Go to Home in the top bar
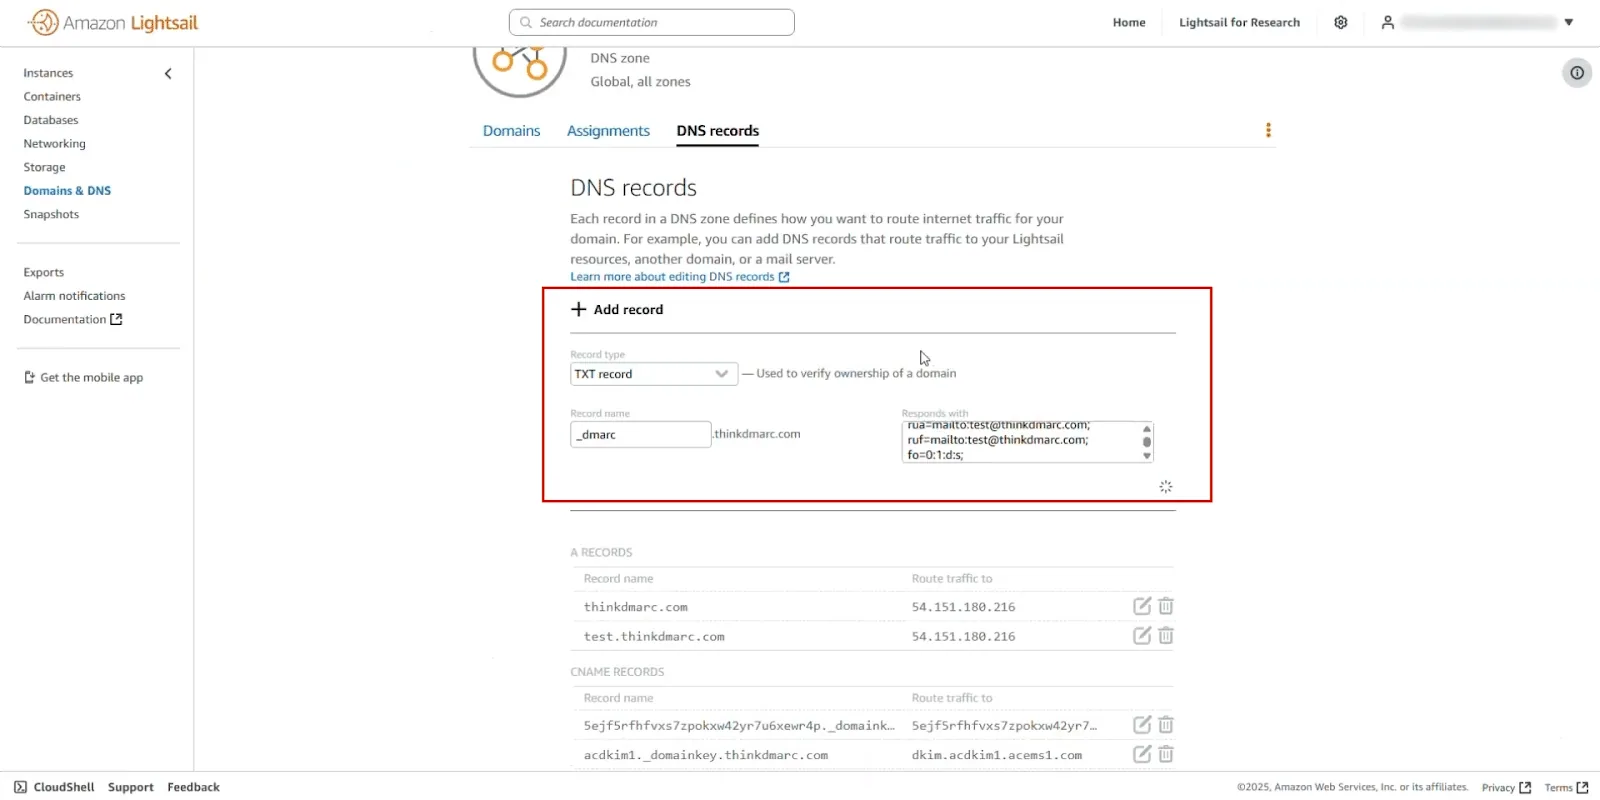This screenshot has width=1600, height=800. pyautogui.click(x=1129, y=22)
